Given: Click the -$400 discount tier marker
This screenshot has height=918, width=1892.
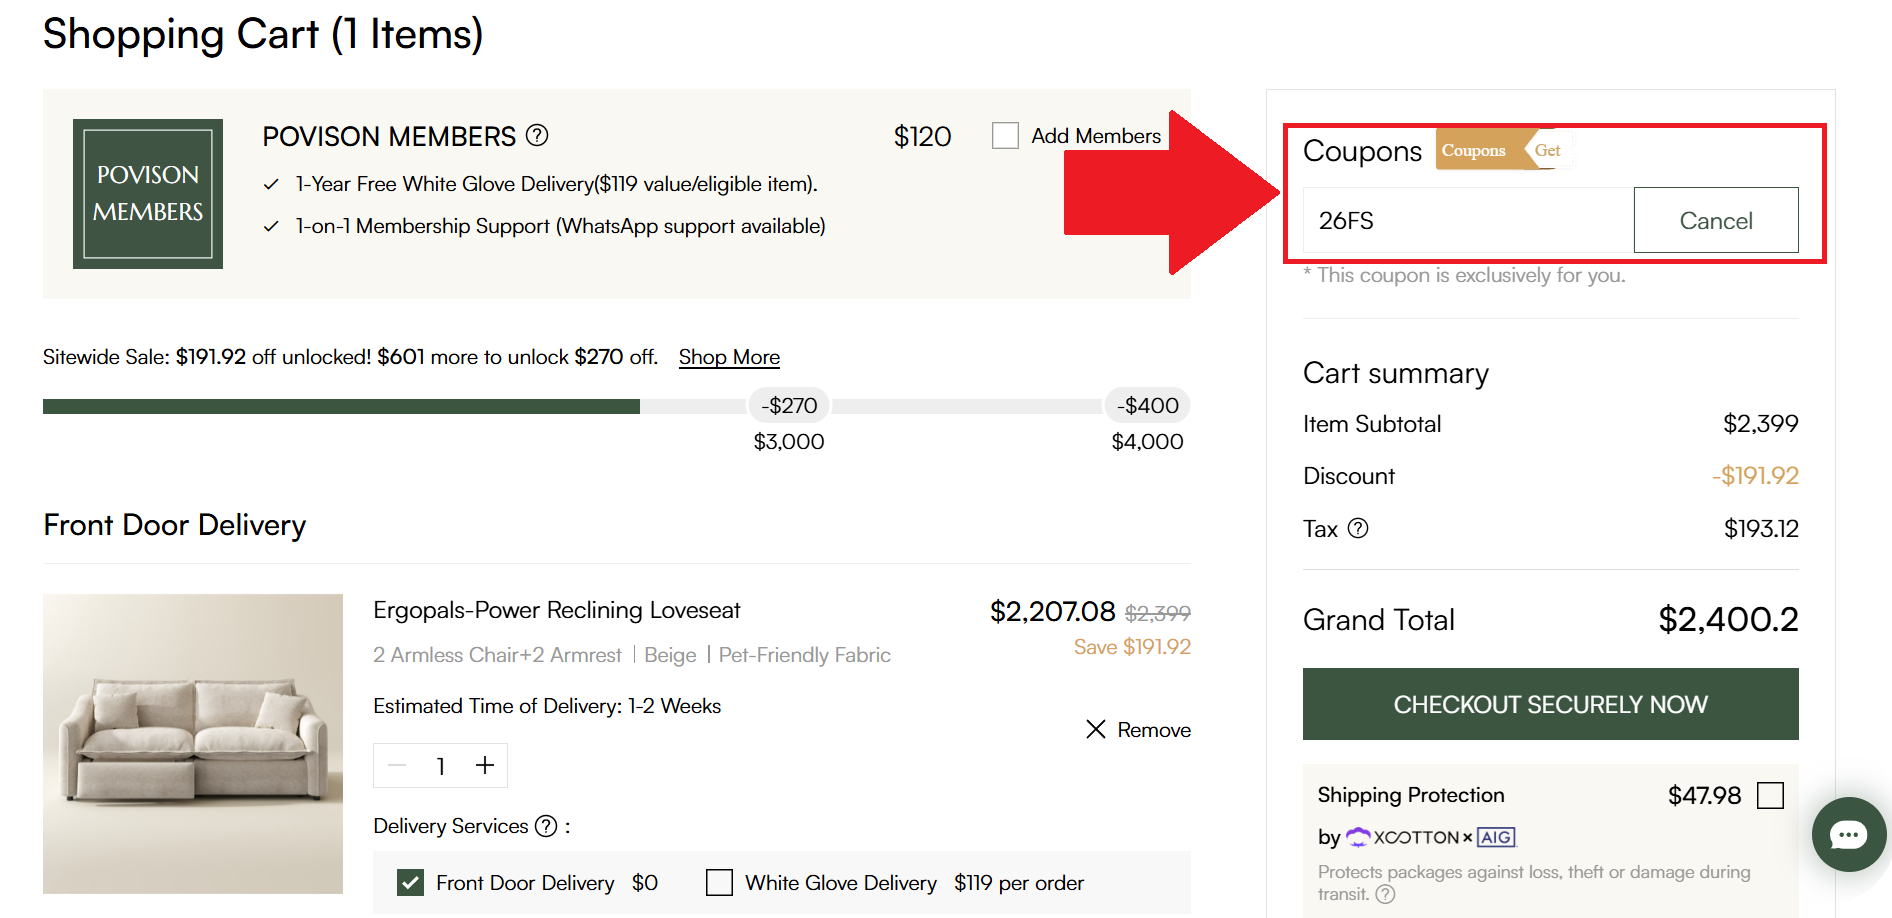Looking at the screenshot, I should pyautogui.click(x=1147, y=405).
